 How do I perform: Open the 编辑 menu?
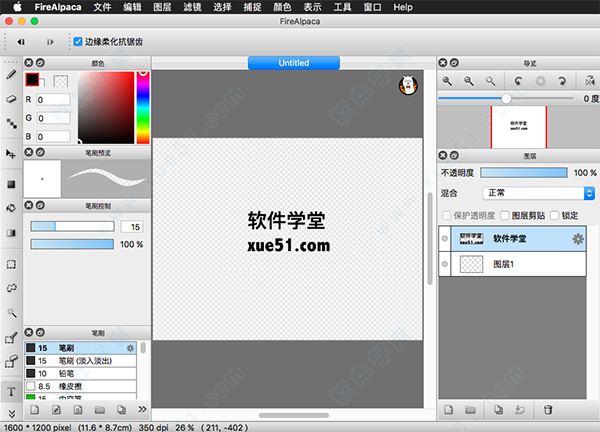(x=132, y=7)
